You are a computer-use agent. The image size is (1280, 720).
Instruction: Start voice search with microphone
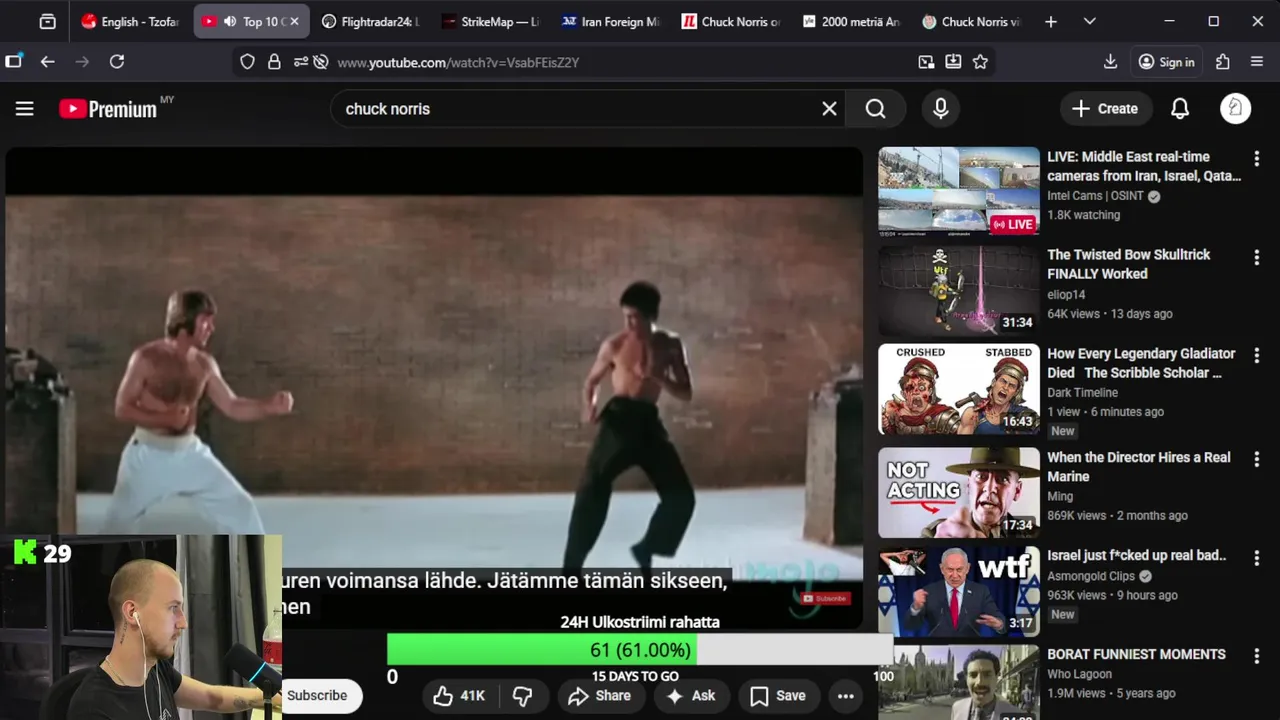(x=940, y=109)
